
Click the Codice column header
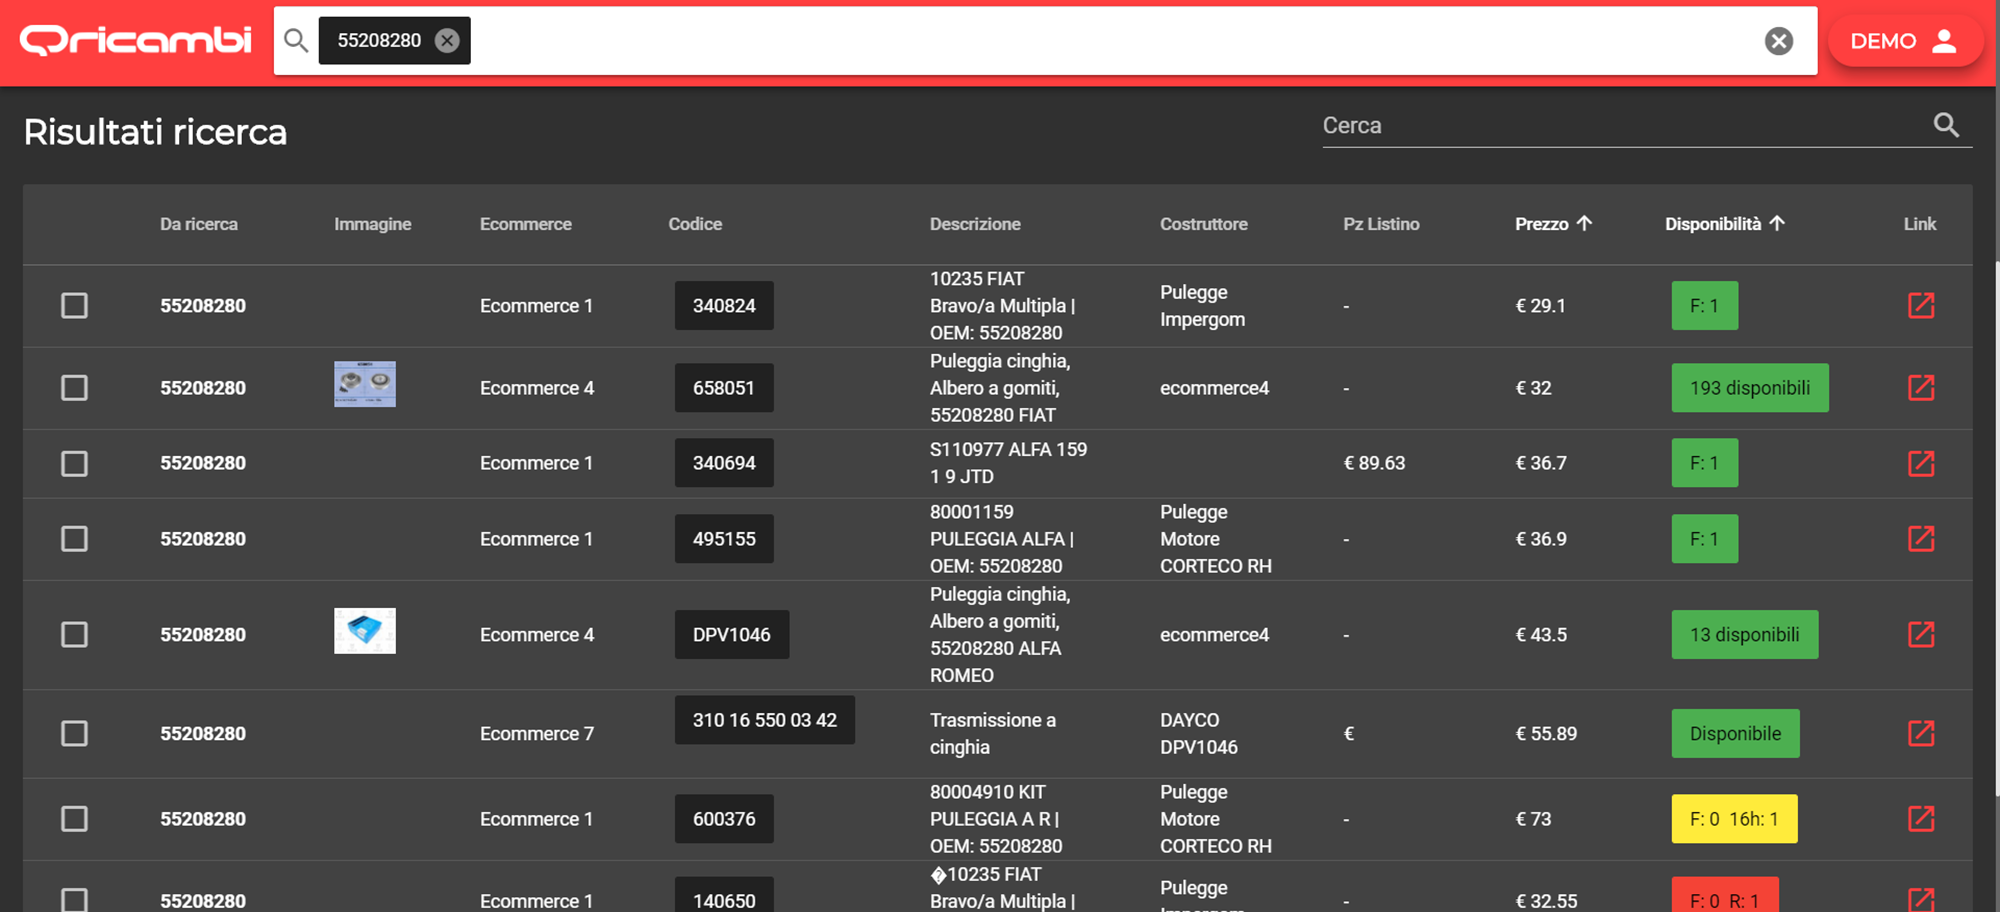695,224
